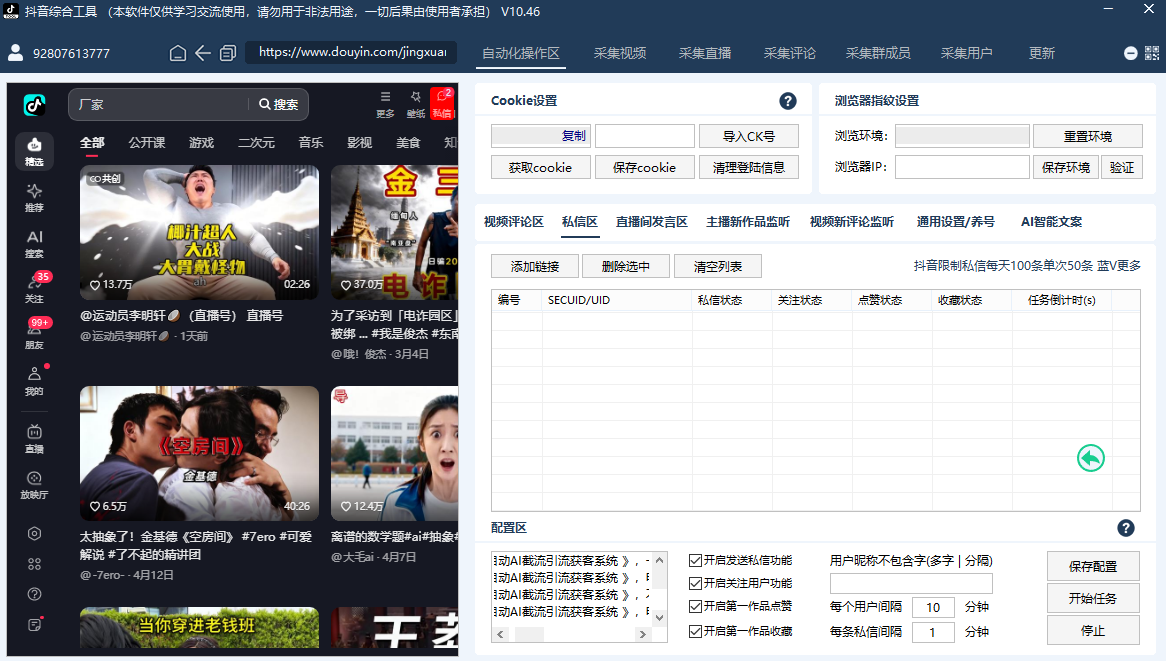Click the green back-arrow circle icon
This screenshot has width=1166, height=661.
point(1091,458)
